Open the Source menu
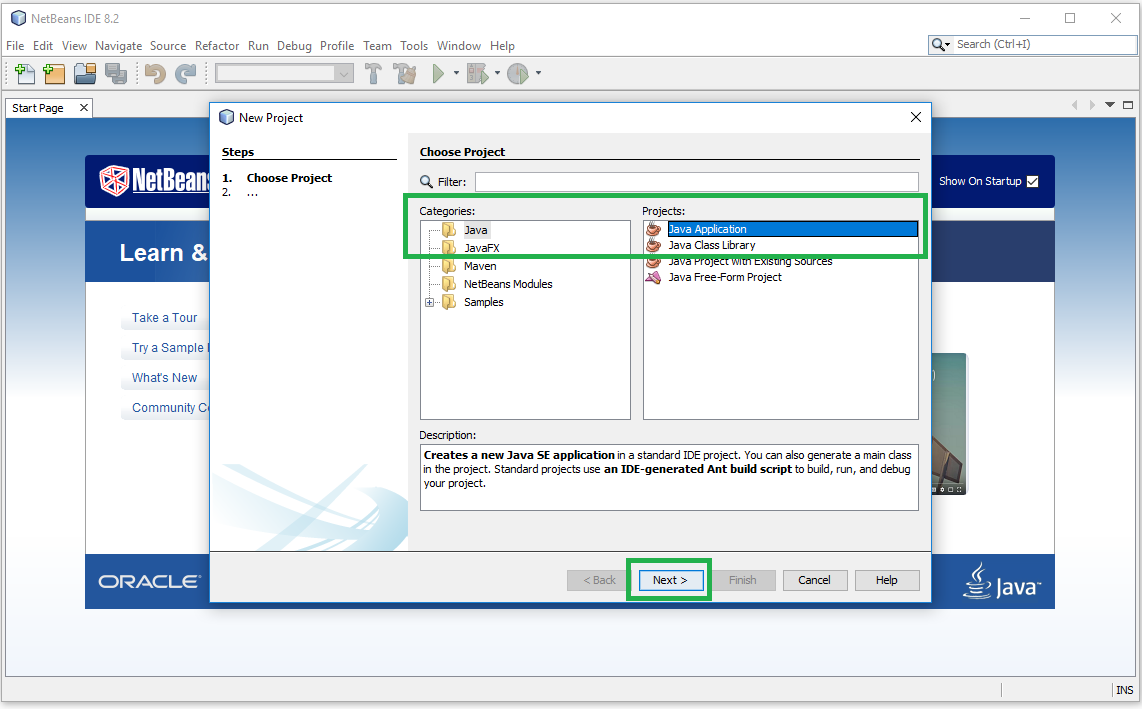This screenshot has height=709, width=1142. point(168,46)
